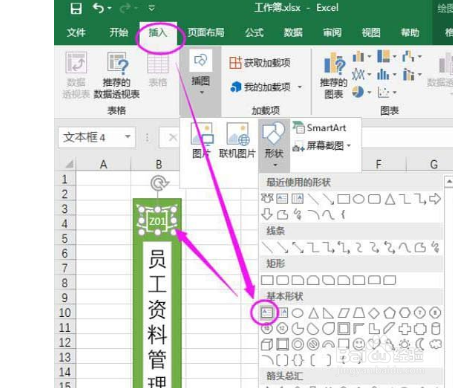Viewport: 453px width, 388px height.
Task: Click the Name Box showing 文本框 4
Action: (92, 137)
